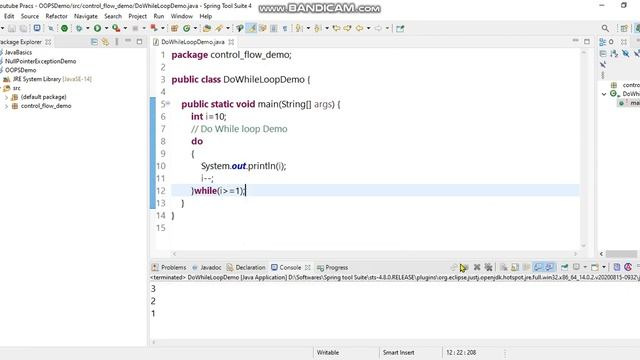Click Last Edit Location arrow icon

[336, 28]
